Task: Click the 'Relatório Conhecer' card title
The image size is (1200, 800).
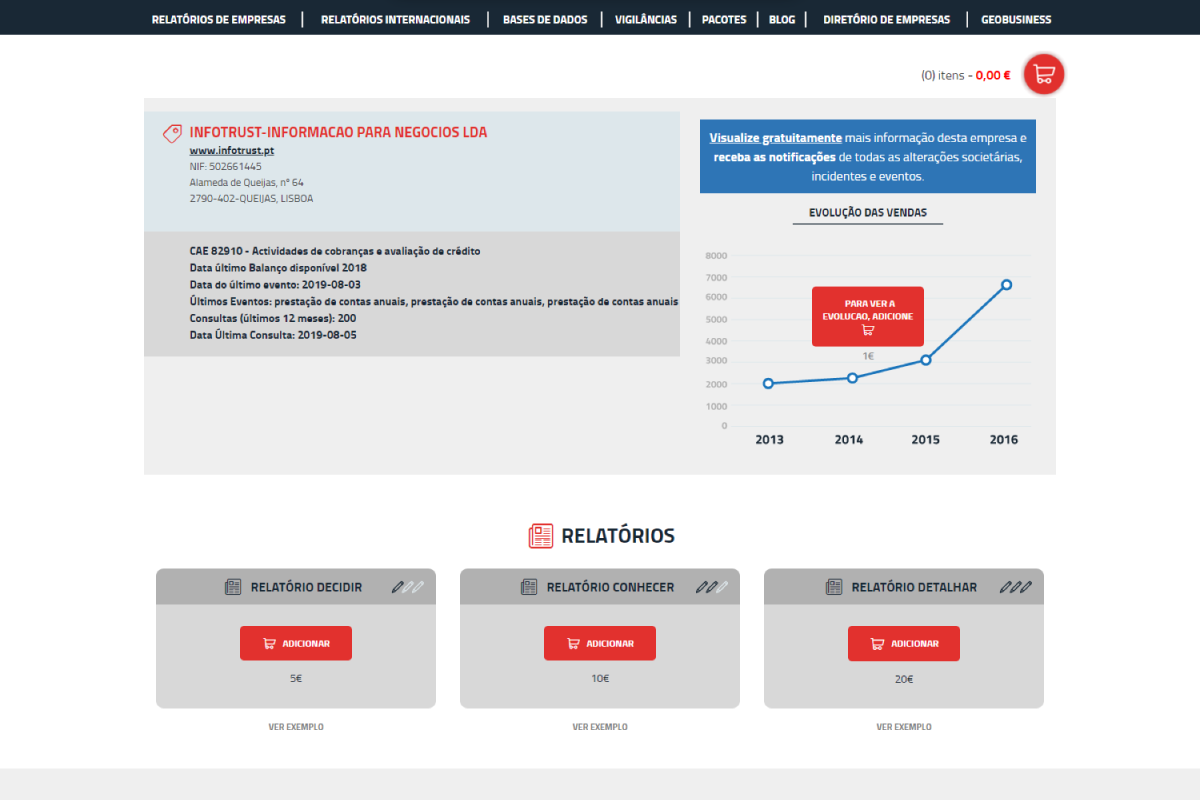Action: 610,587
